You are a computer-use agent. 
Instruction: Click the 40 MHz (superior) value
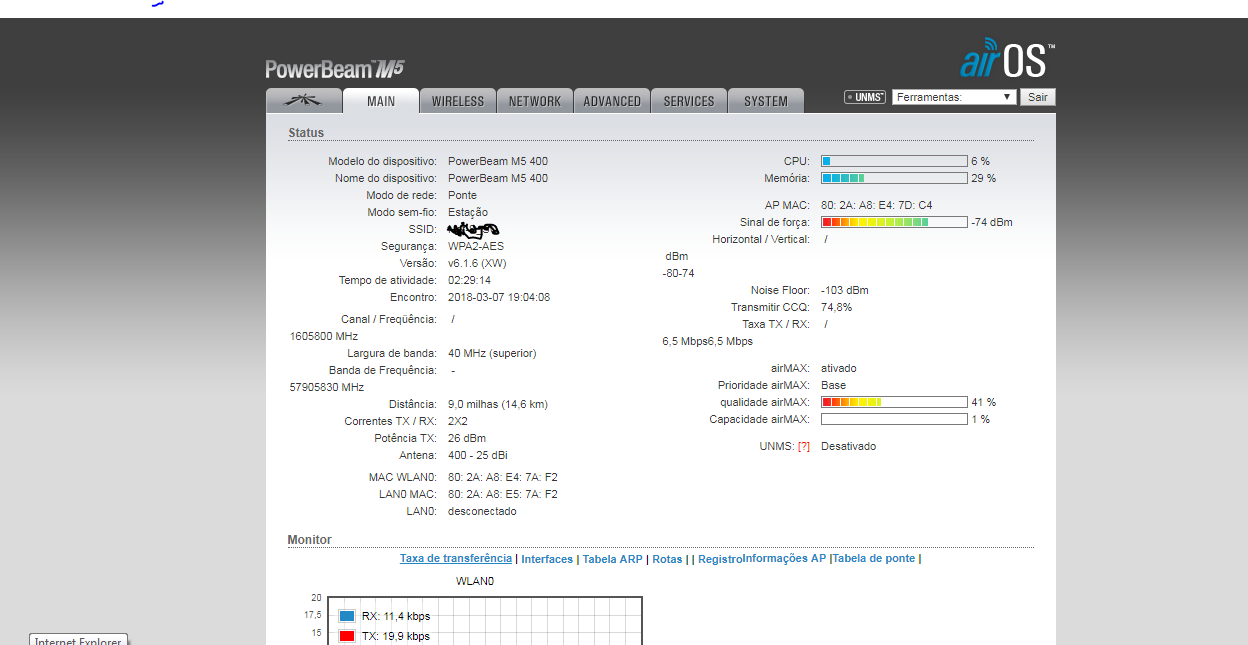[492, 353]
